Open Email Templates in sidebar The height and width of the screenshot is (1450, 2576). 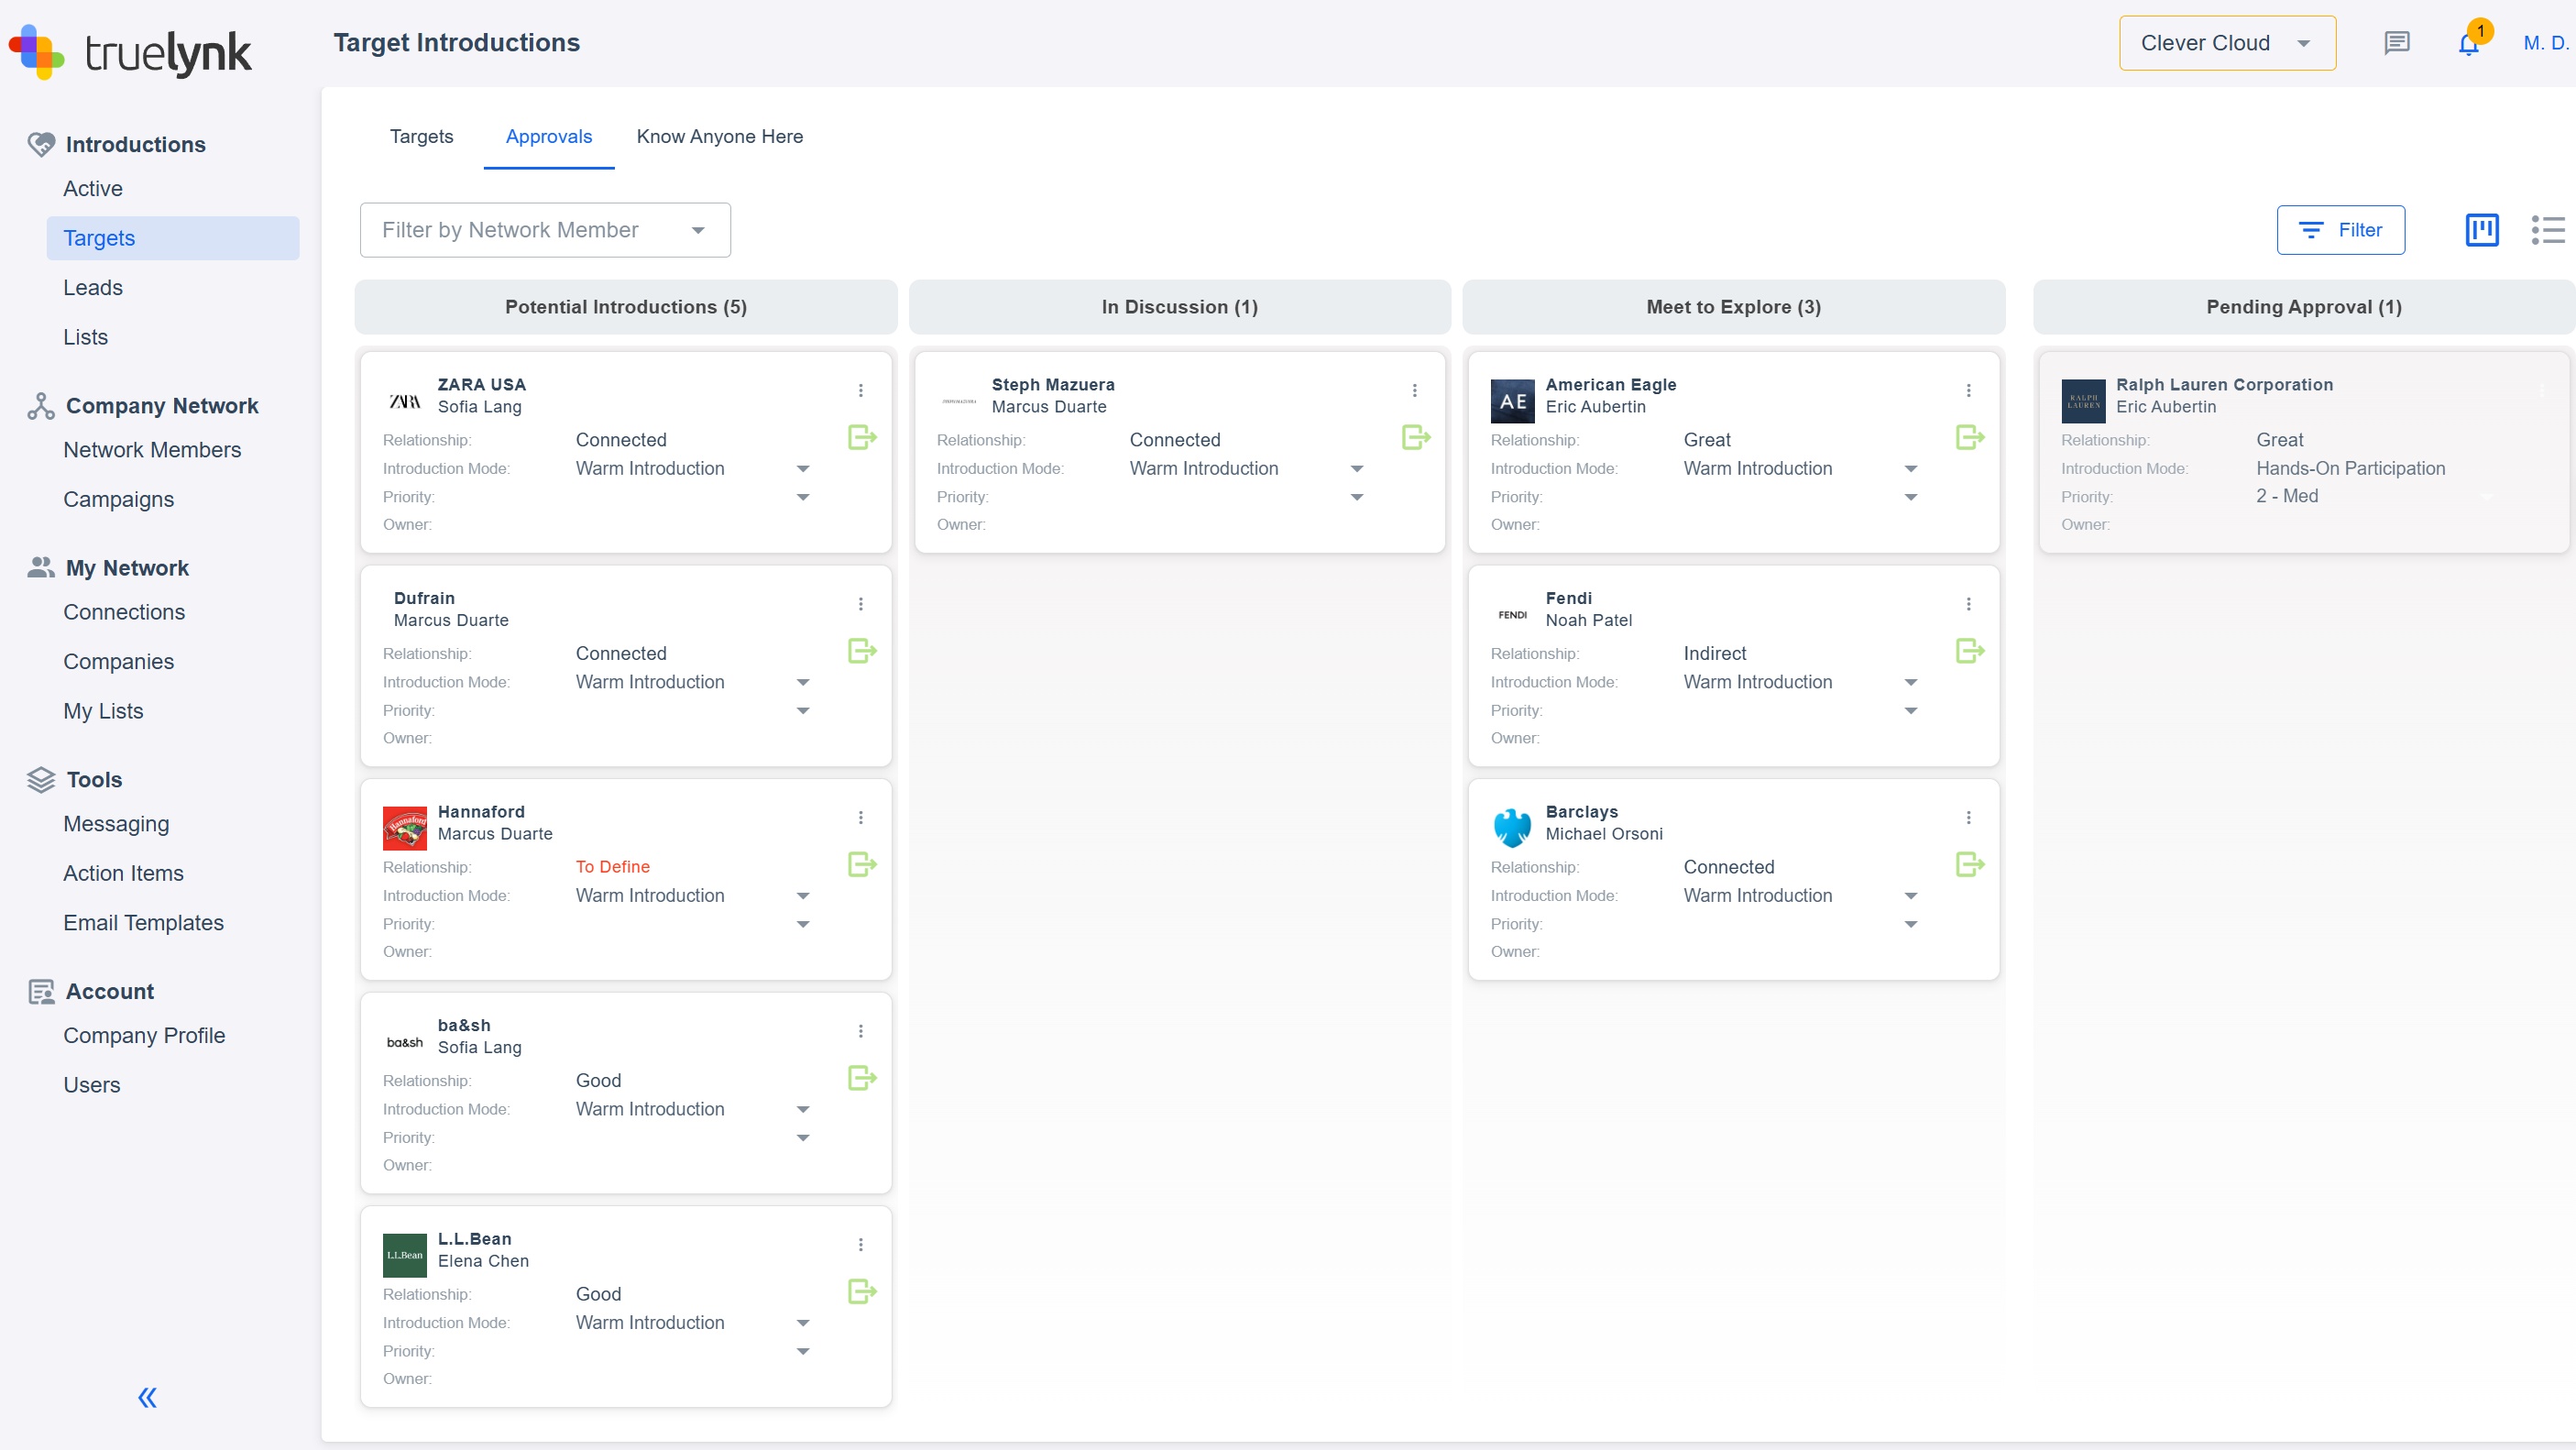[143, 923]
